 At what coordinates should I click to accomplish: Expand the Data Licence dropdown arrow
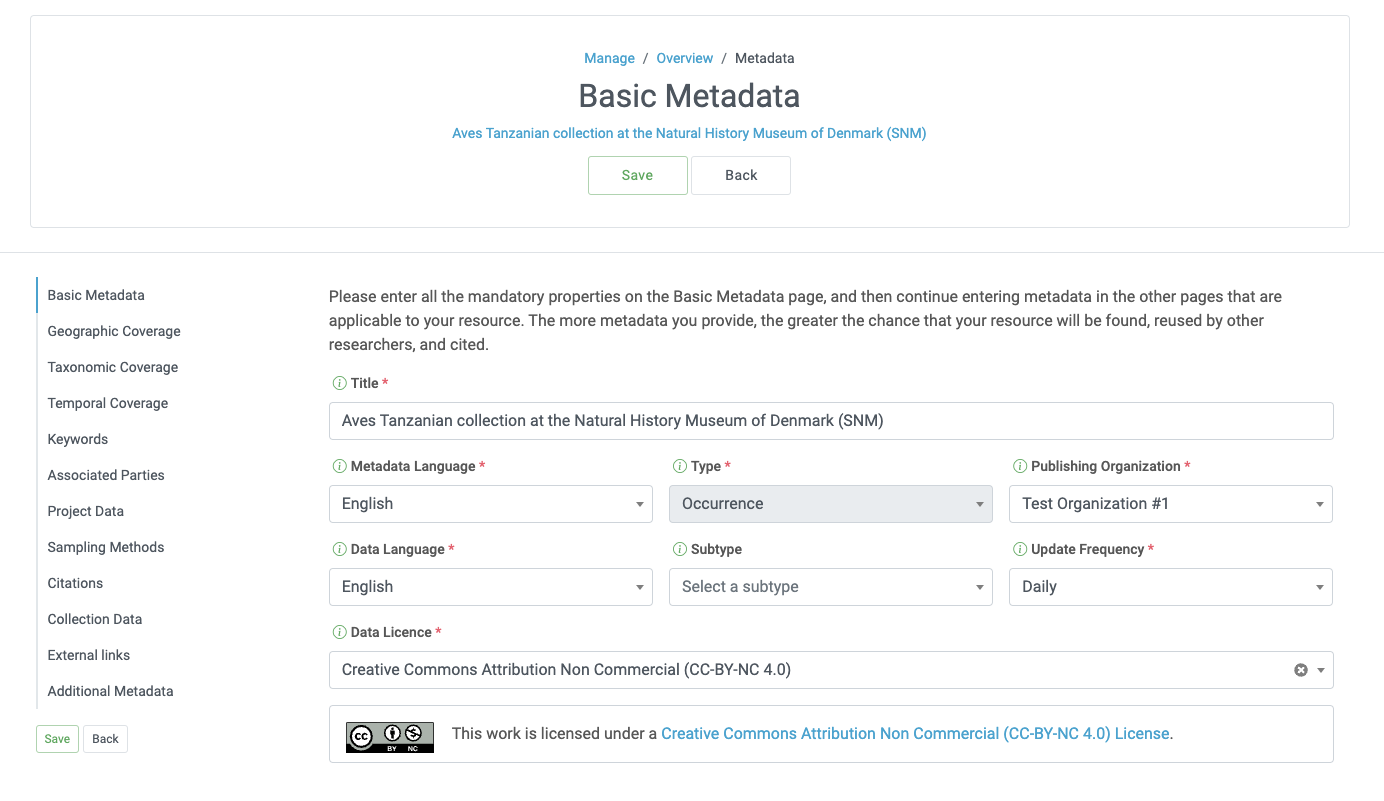(1321, 670)
